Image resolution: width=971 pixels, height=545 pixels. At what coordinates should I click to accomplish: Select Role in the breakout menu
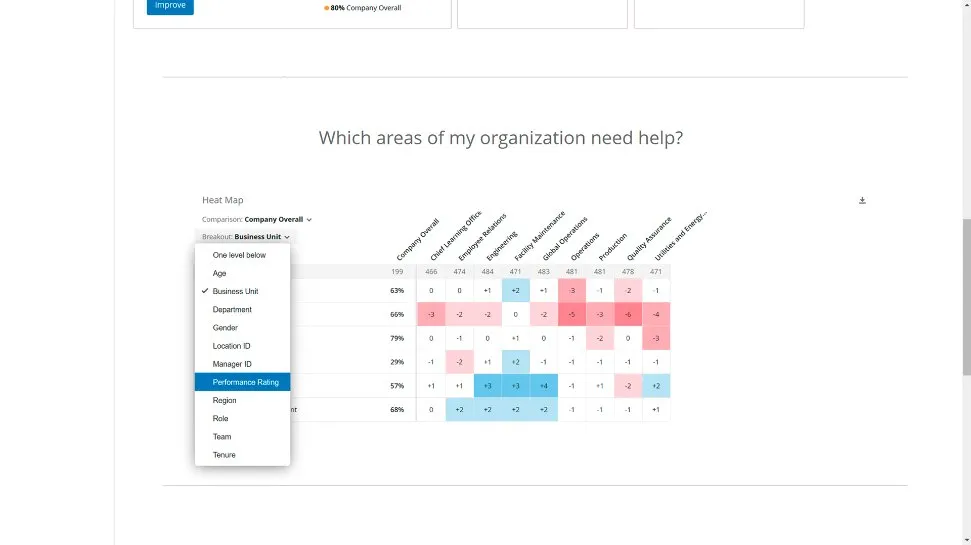[x=220, y=418]
